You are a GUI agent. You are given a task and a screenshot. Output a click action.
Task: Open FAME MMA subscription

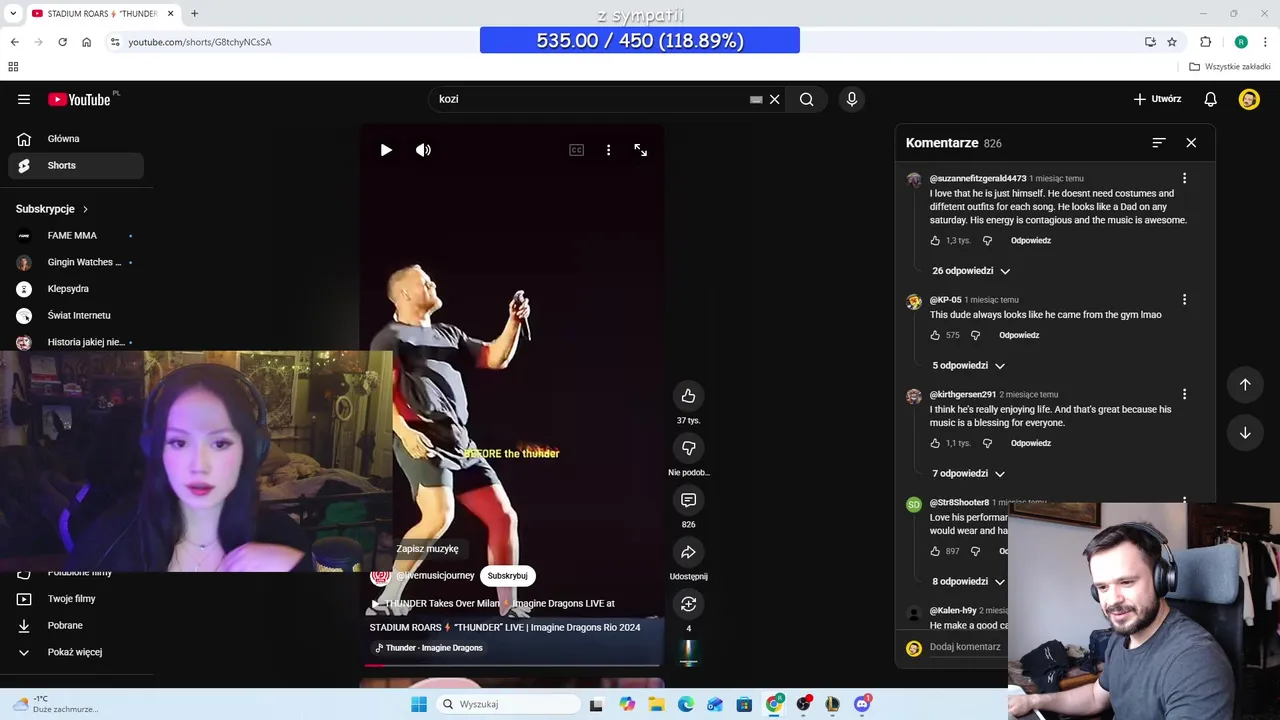pos(76,236)
